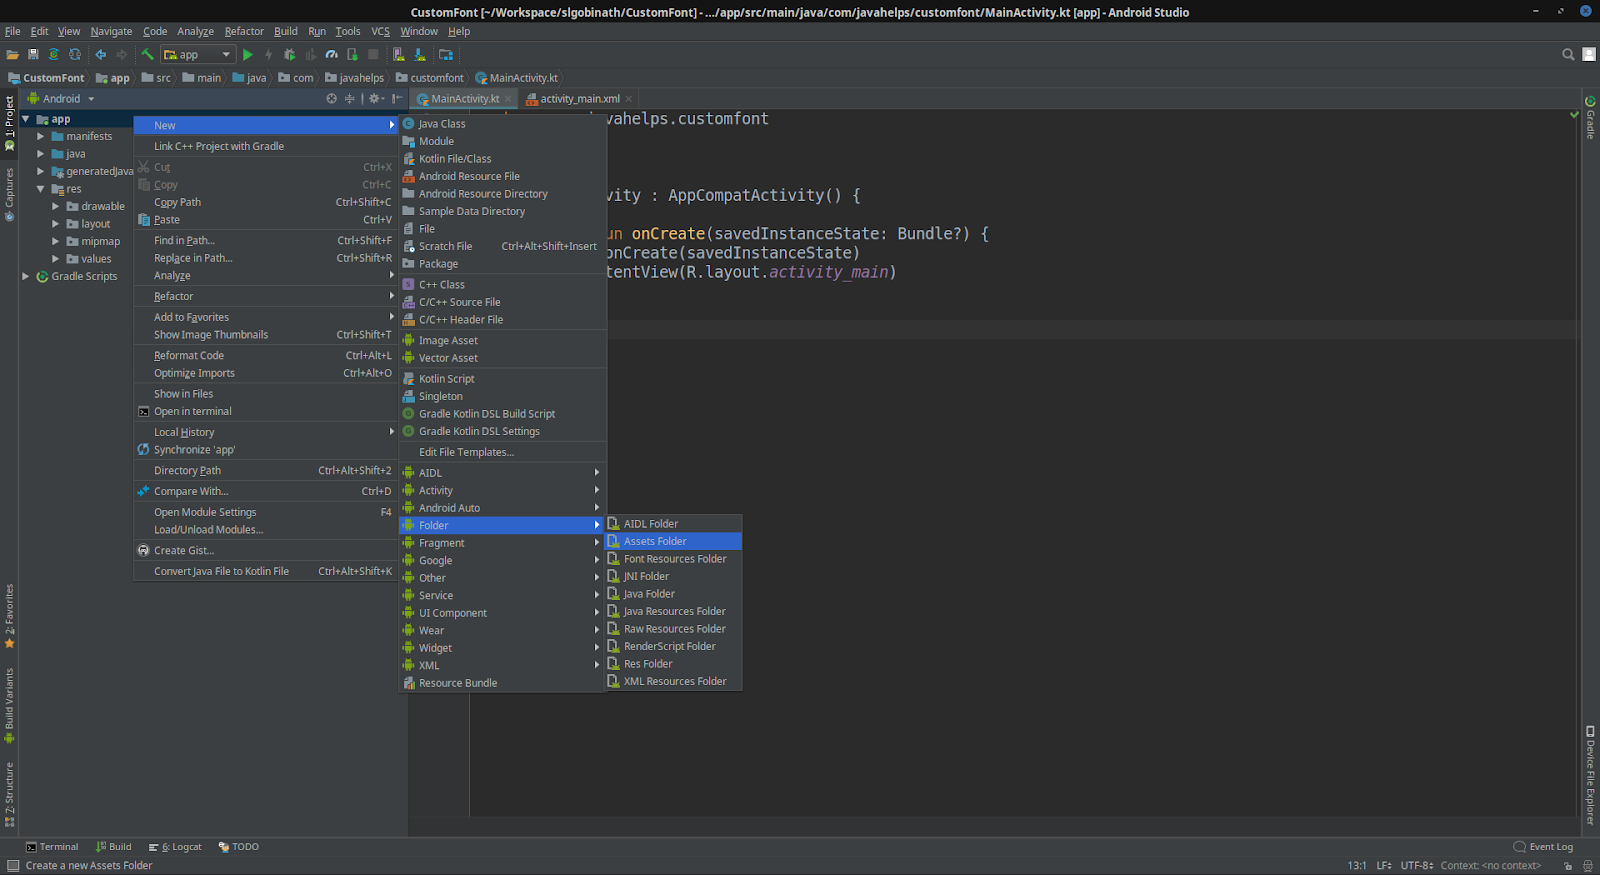This screenshot has height=875, width=1600.
Task: Open the Android profiler gauge icon
Action: pos(332,55)
